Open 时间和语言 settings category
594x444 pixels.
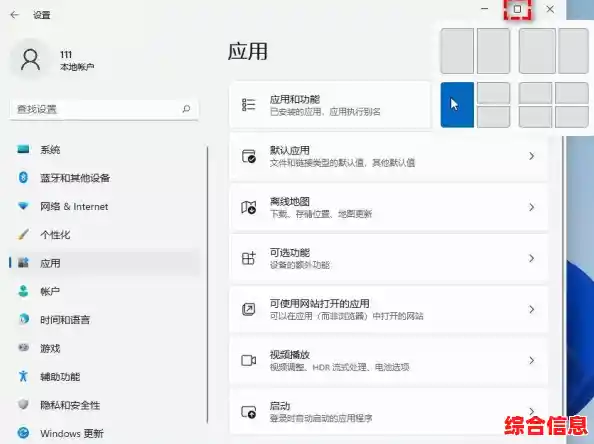pos(65,320)
